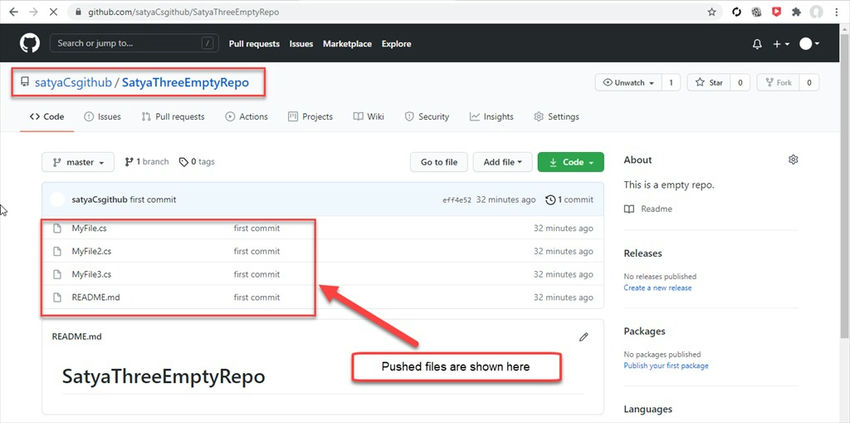
Task: Open README.md in the file list
Action: pyautogui.click(x=96, y=297)
